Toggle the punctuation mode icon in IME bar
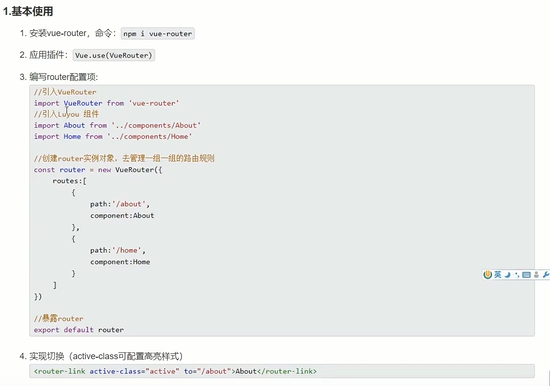The width and height of the screenshot is (550, 386). pos(517,275)
